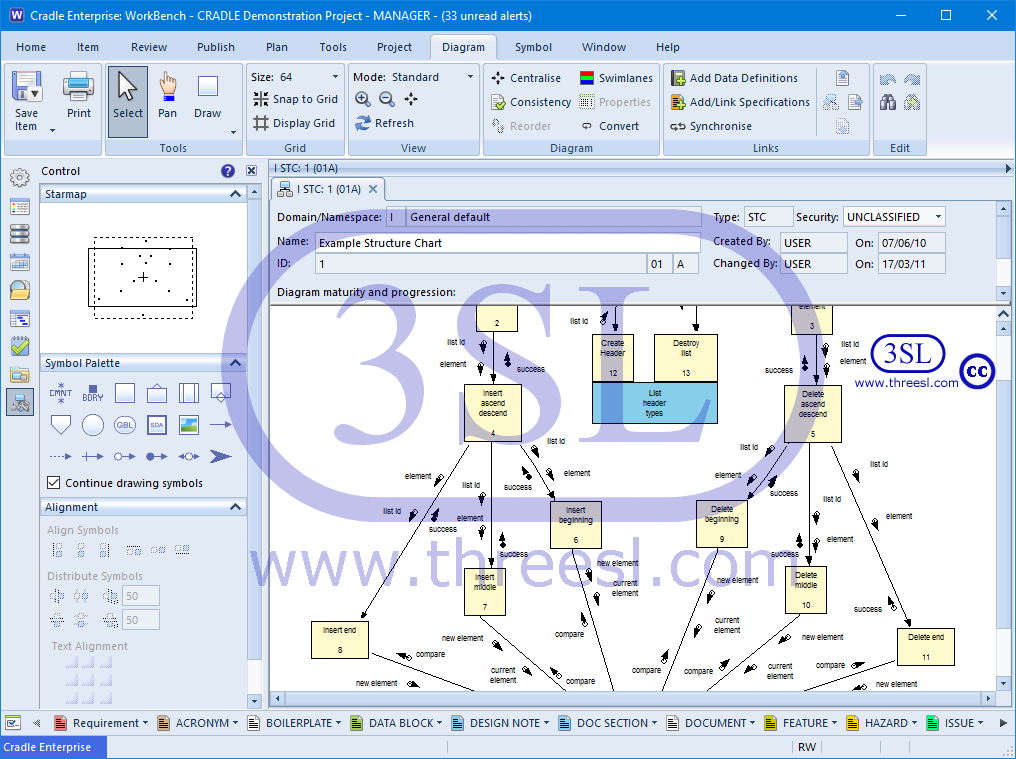This screenshot has height=759, width=1016.
Task: Open the green checkmark tasks sidebar icon
Action: 20,346
